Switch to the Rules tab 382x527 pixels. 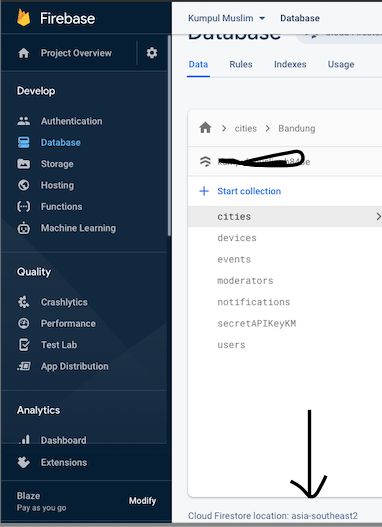(x=241, y=64)
